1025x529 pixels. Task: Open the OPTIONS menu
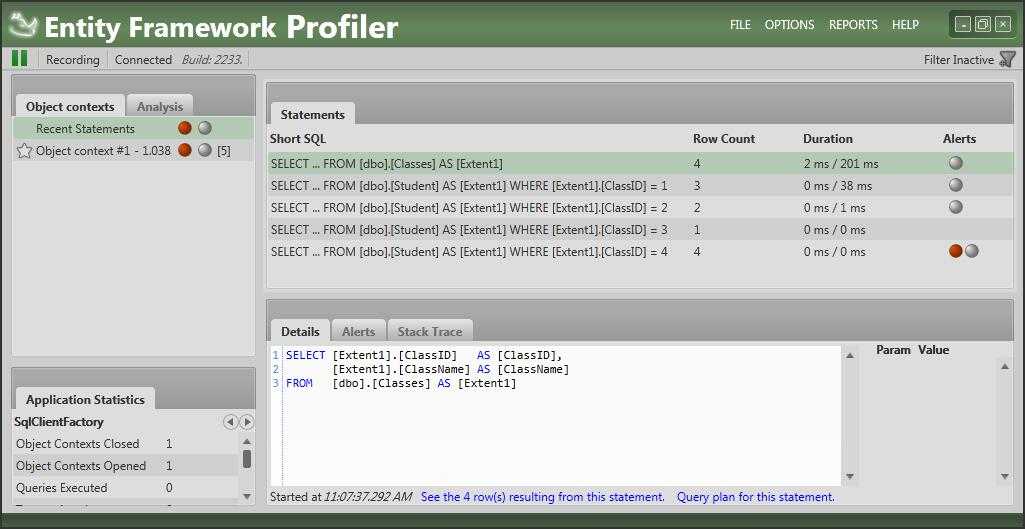(x=790, y=25)
